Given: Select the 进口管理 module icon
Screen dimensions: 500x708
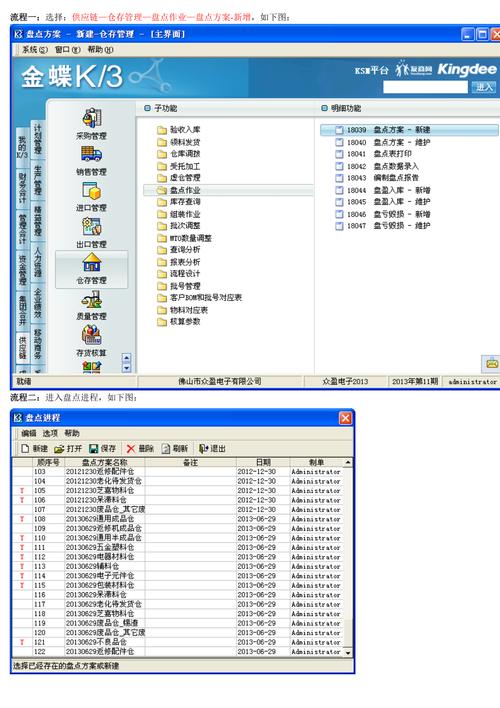Looking at the screenshot, I should point(92,191).
